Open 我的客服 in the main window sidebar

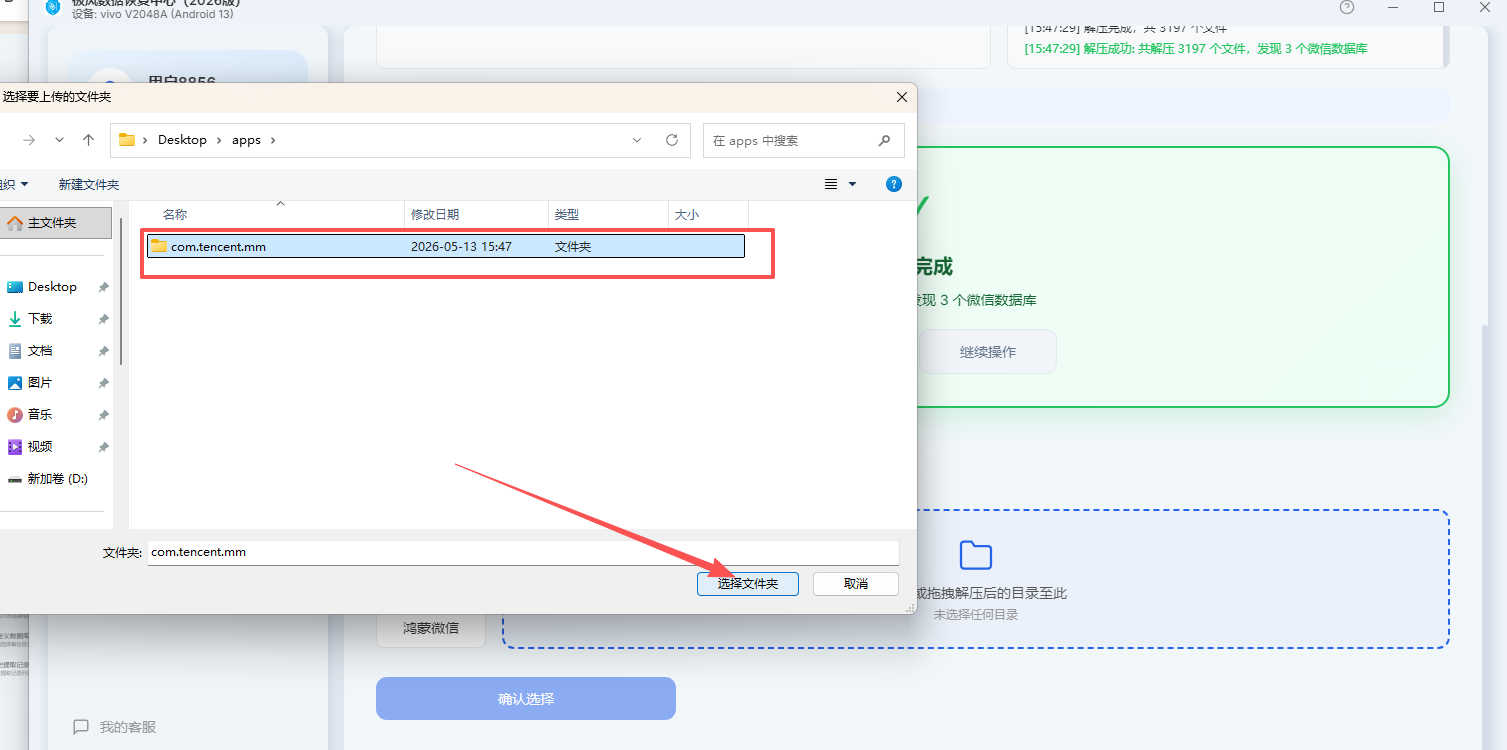(115, 727)
